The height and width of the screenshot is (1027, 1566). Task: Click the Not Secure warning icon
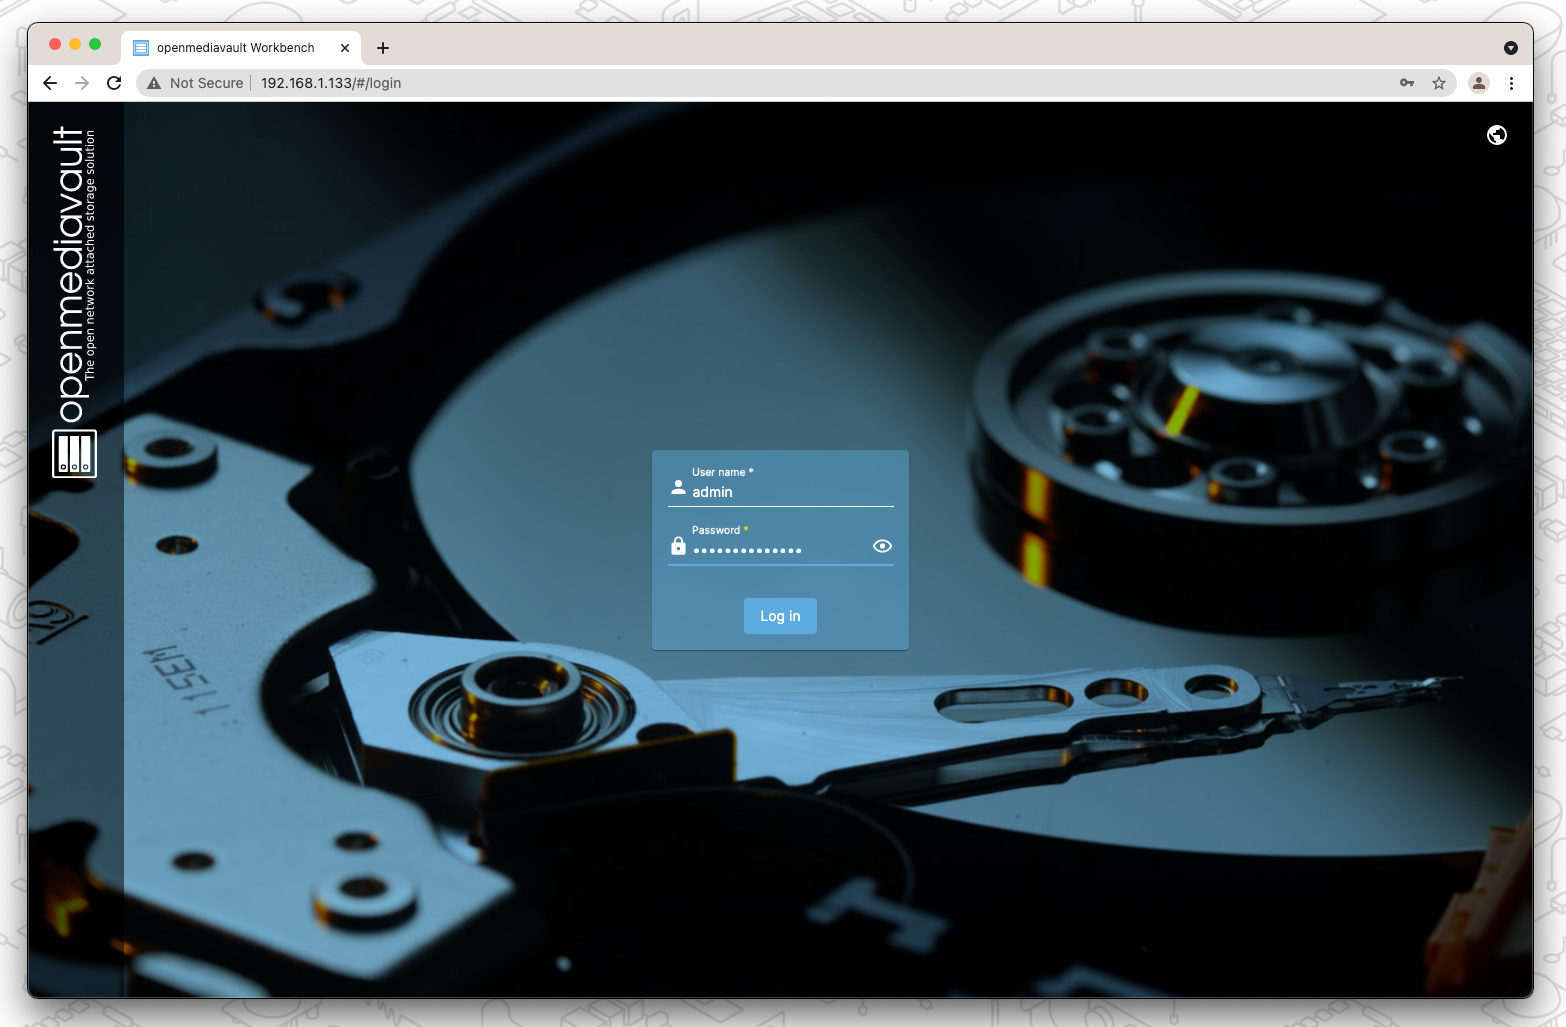(x=153, y=83)
